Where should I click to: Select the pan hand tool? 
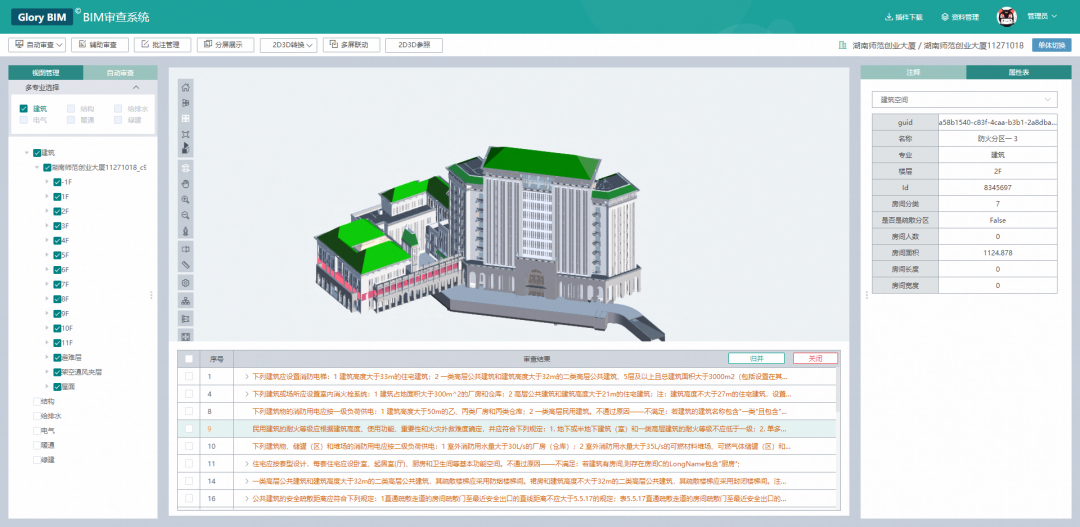tap(186, 184)
